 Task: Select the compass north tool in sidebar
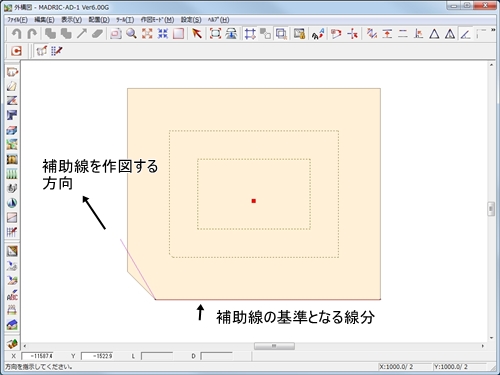[12, 203]
